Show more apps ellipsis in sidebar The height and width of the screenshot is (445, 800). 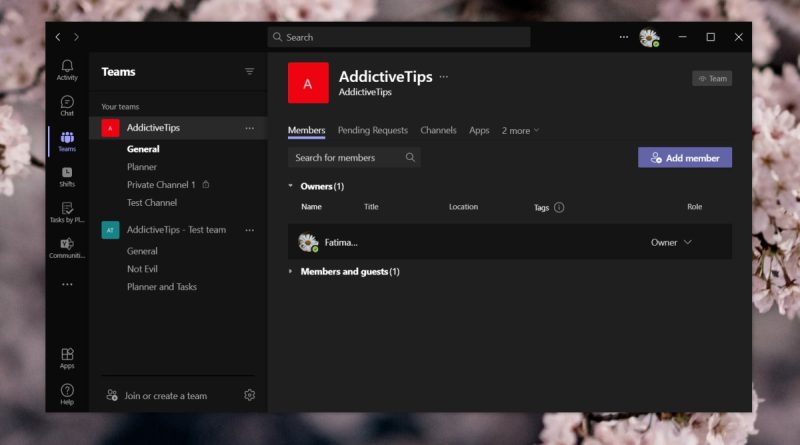tap(67, 284)
